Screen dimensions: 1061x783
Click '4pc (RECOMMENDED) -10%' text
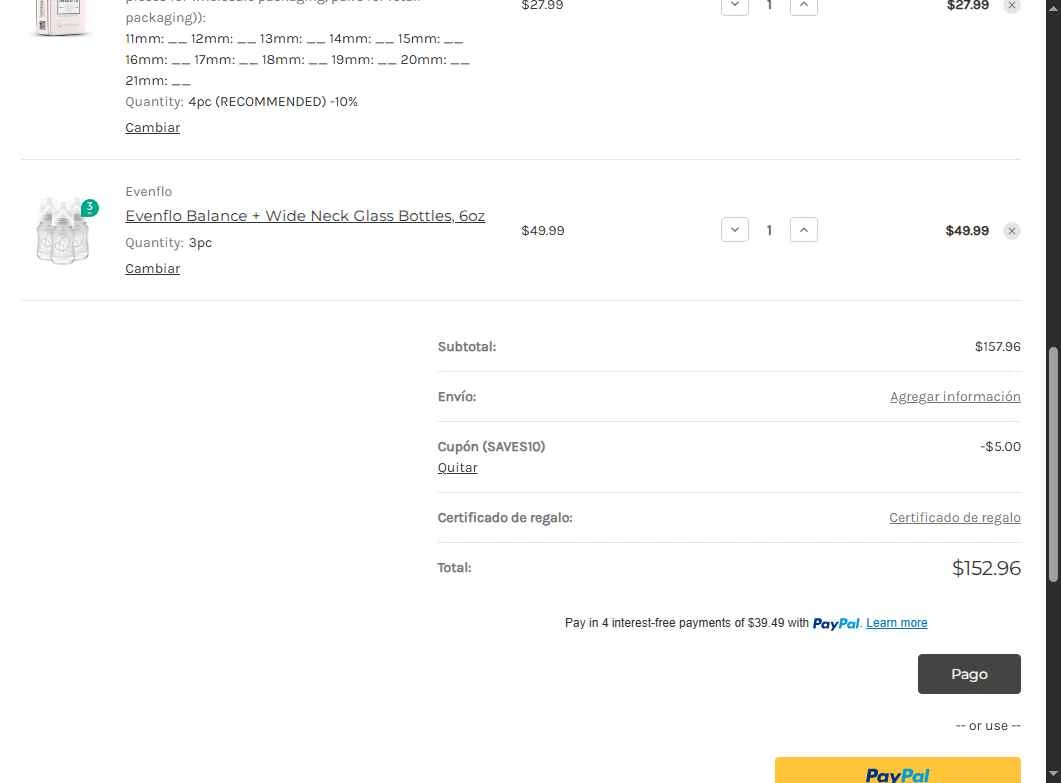click(273, 102)
